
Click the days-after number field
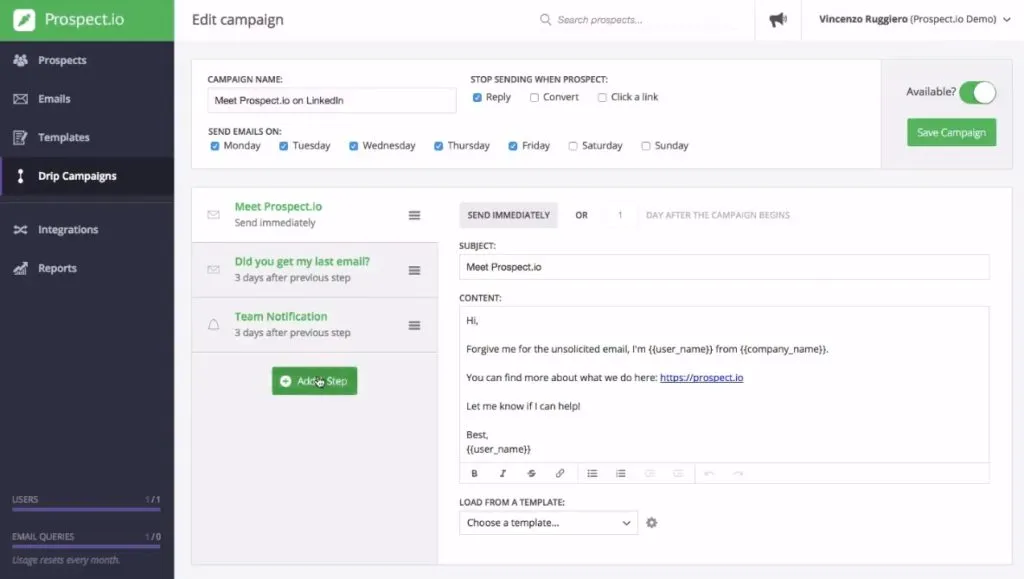pyautogui.click(x=620, y=215)
